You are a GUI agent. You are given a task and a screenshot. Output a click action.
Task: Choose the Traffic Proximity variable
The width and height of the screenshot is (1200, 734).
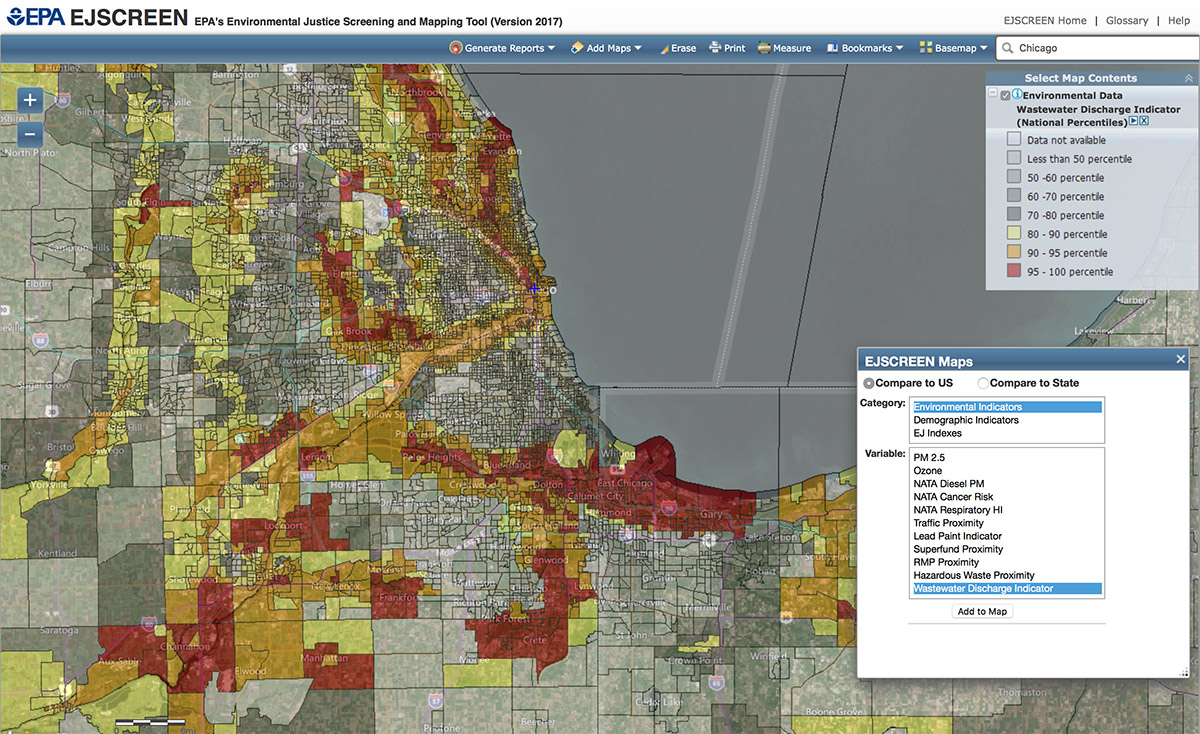pyautogui.click(x=1008, y=523)
